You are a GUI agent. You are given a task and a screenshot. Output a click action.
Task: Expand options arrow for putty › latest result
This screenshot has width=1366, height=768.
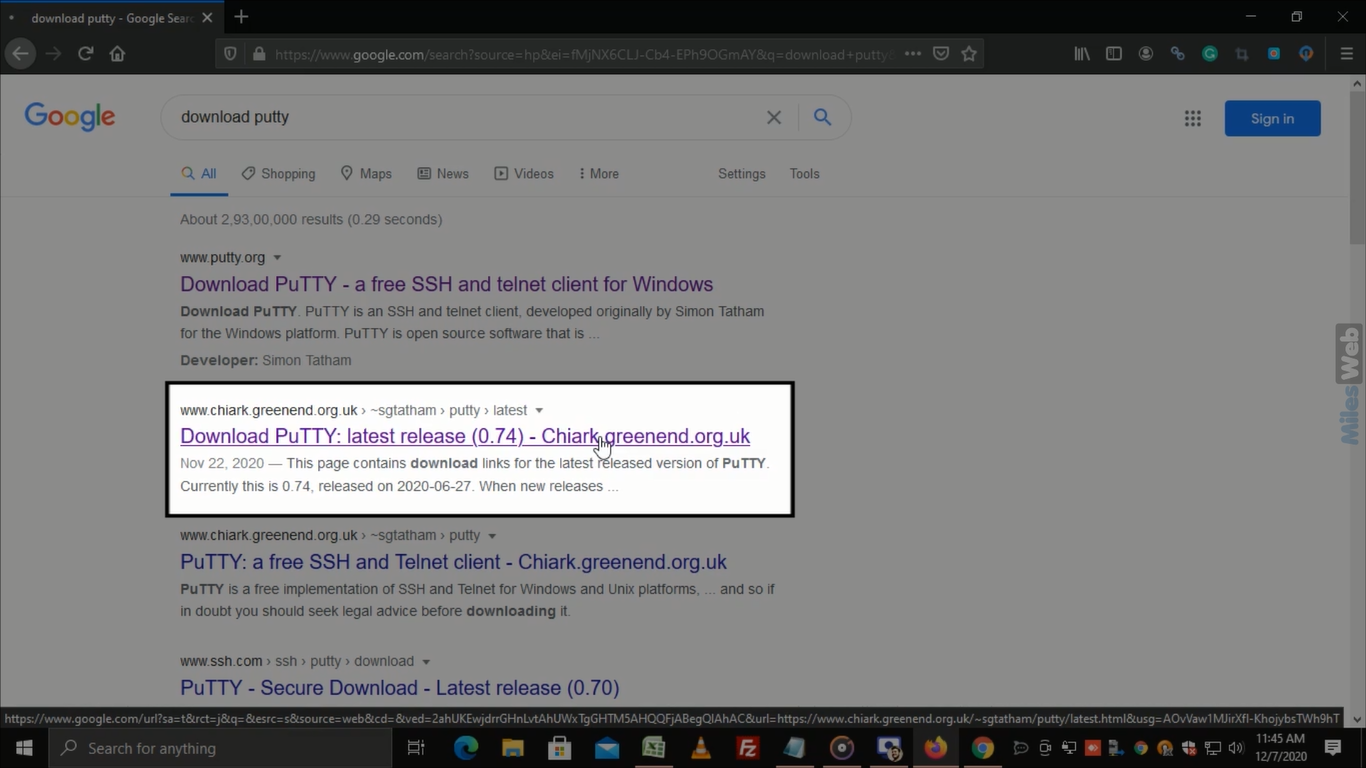coord(539,411)
